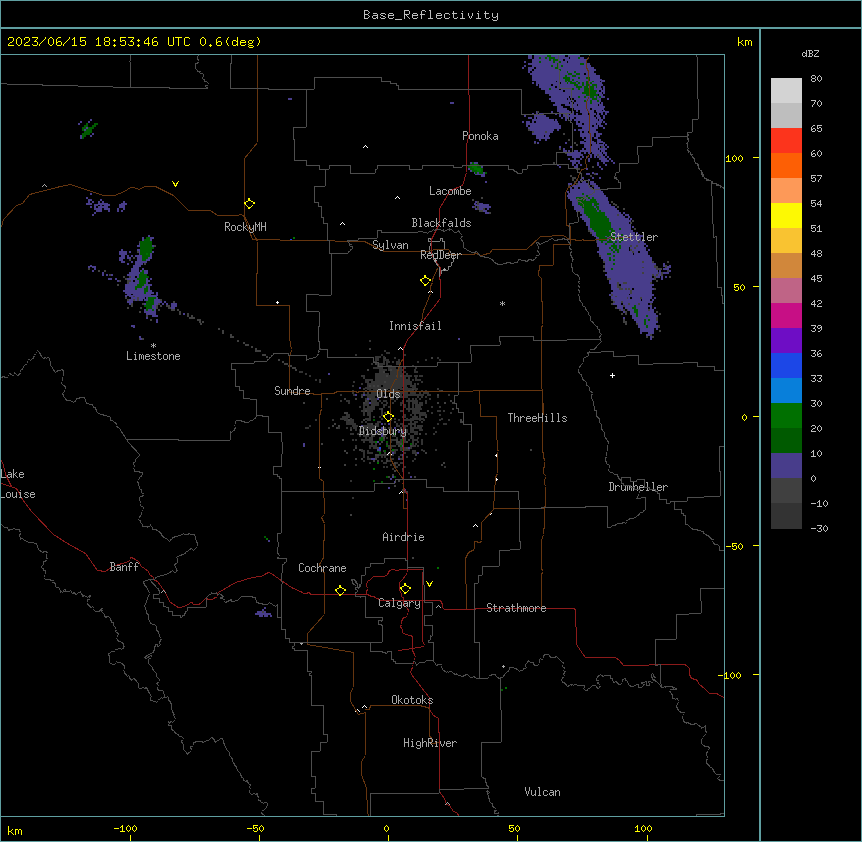Select the RedDeer city label
This screenshot has height=842, width=862.
click(x=440, y=255)
